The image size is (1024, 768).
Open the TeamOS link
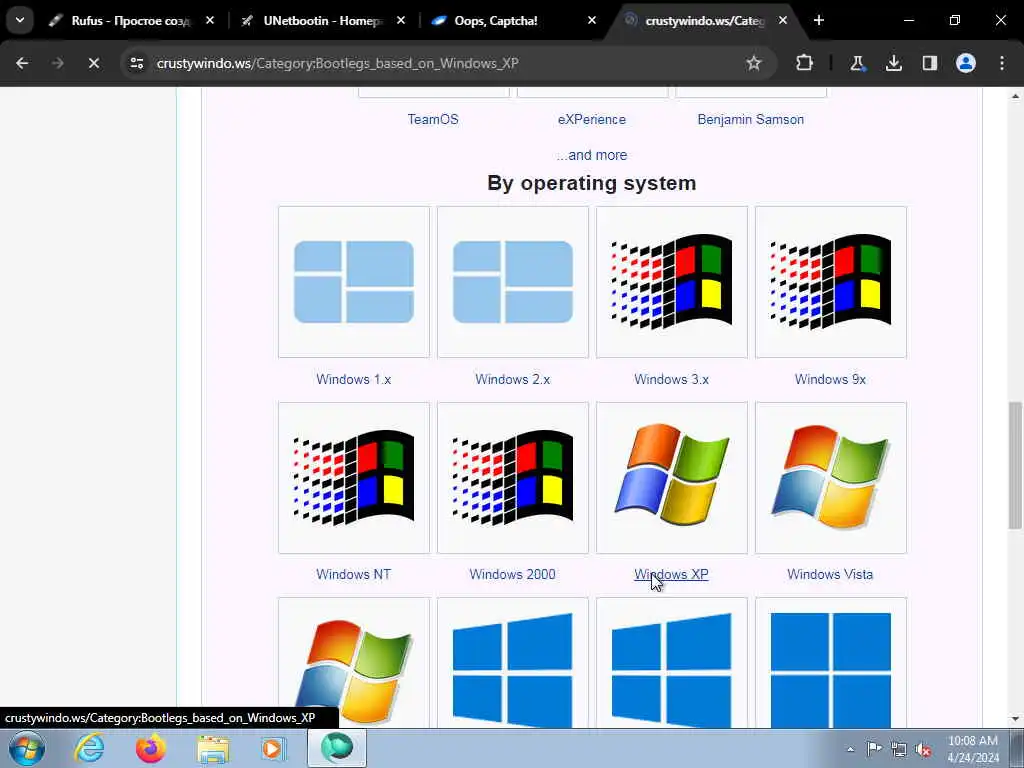(433, 120)
